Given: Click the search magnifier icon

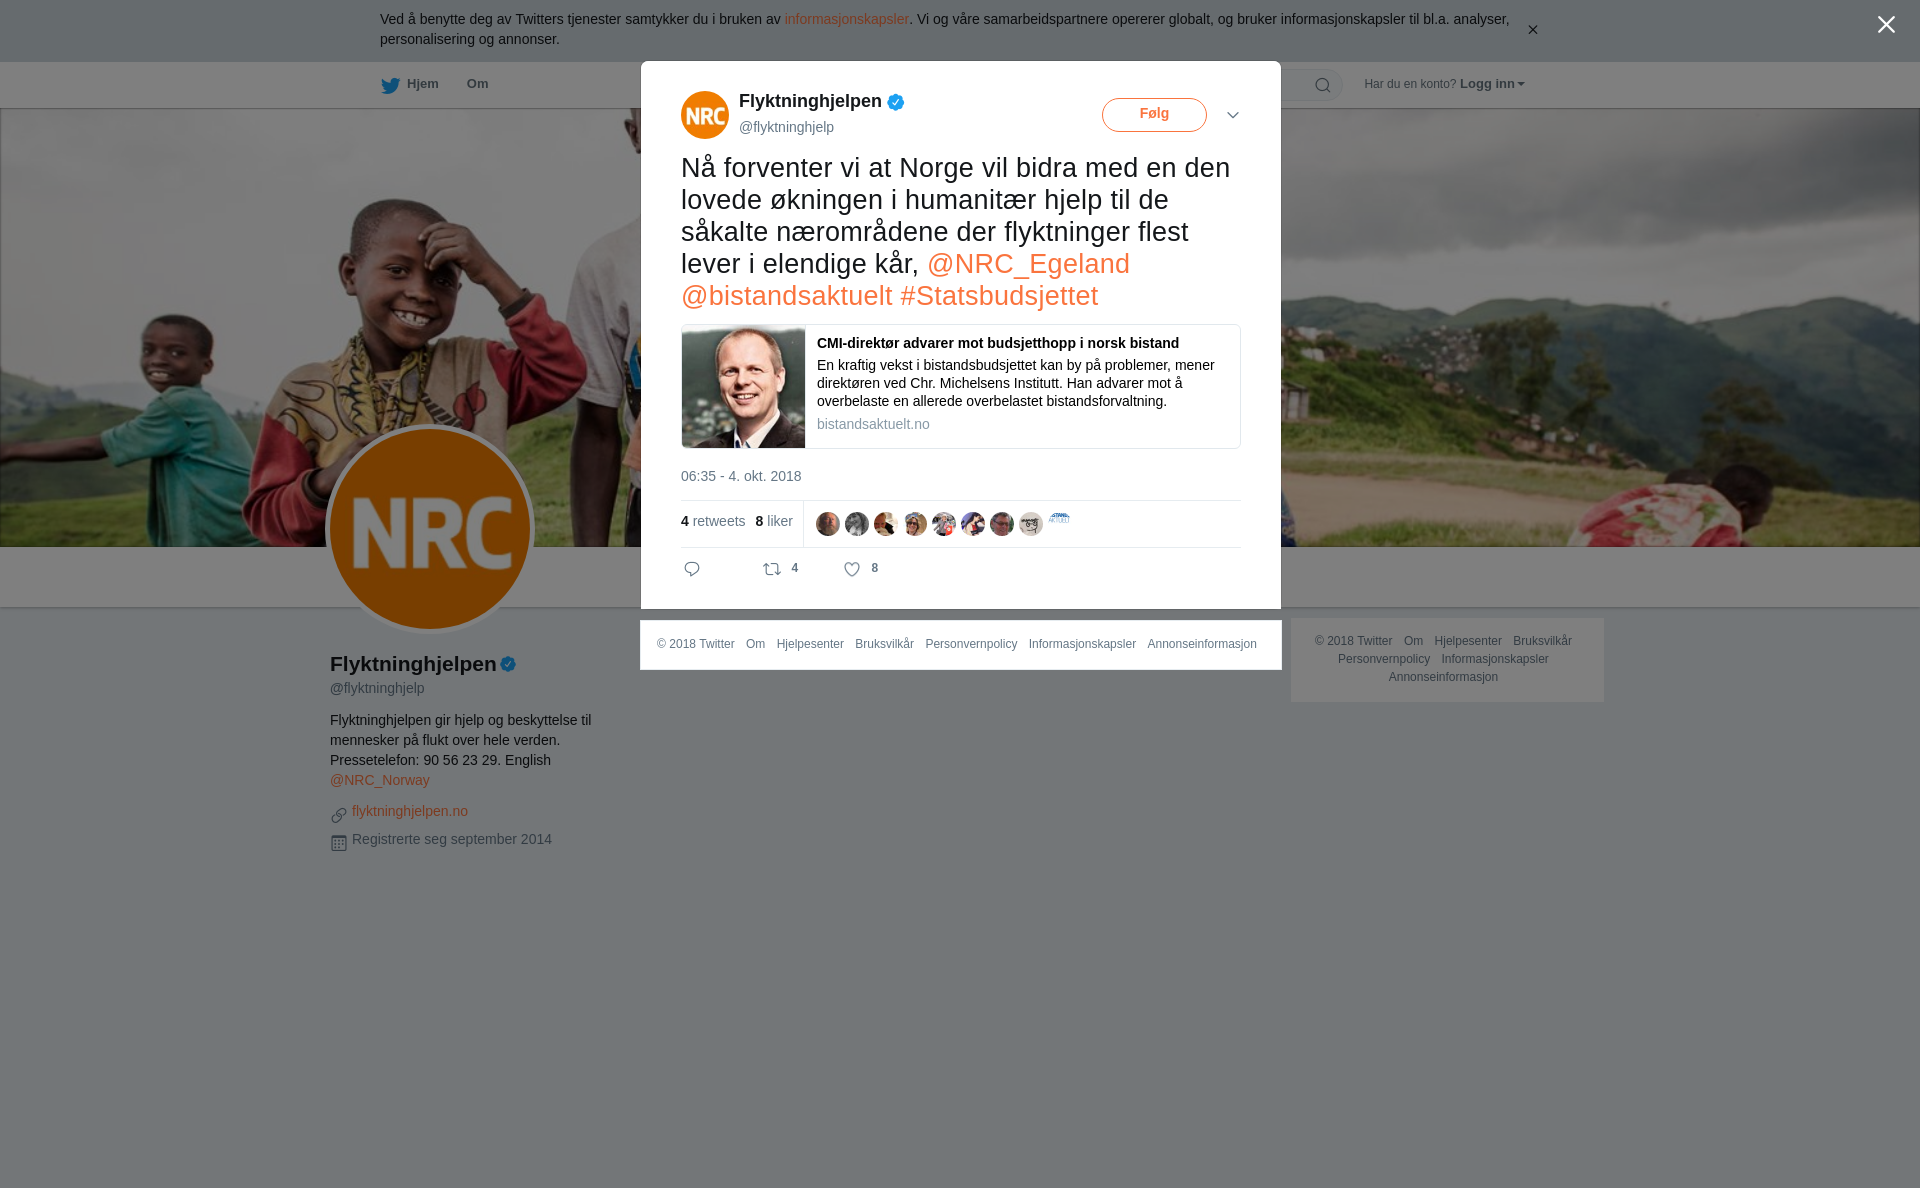Looking at the screenshot, I should pyautogui.click(x=1323, y=85).
